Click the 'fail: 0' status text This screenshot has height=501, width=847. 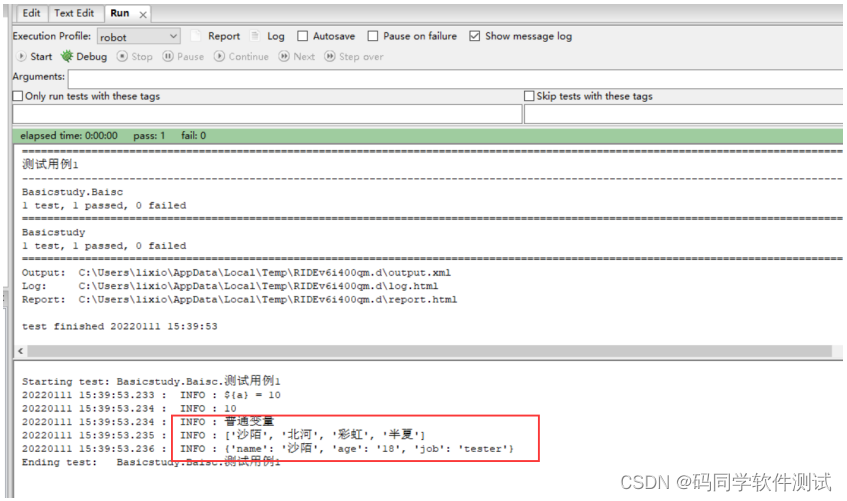click(x=193, y=136)
